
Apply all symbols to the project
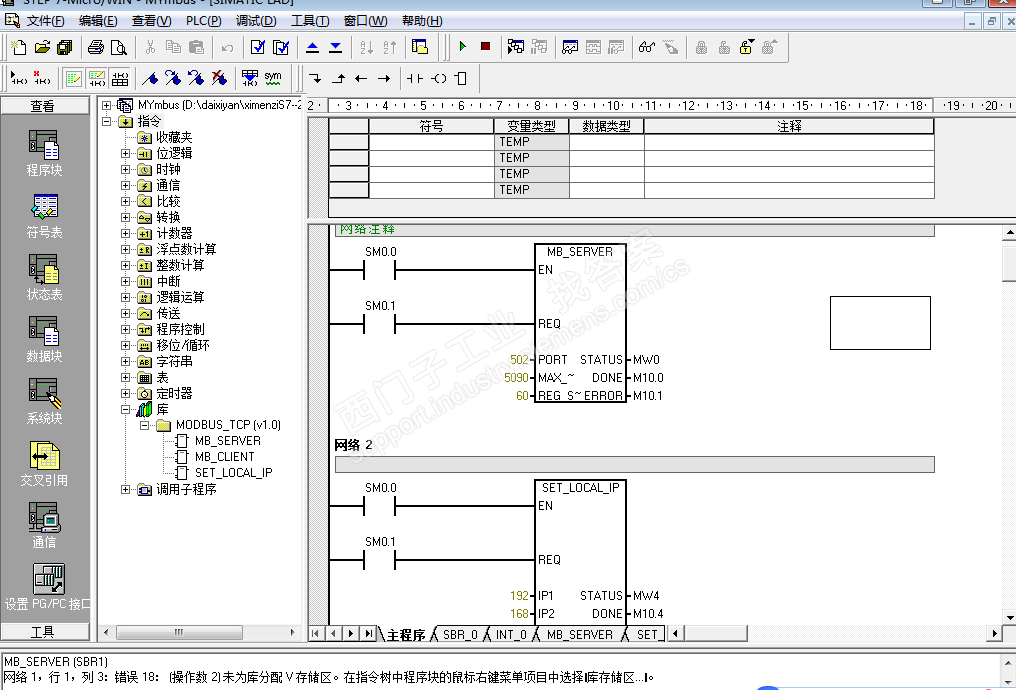[x=249, y=78]
